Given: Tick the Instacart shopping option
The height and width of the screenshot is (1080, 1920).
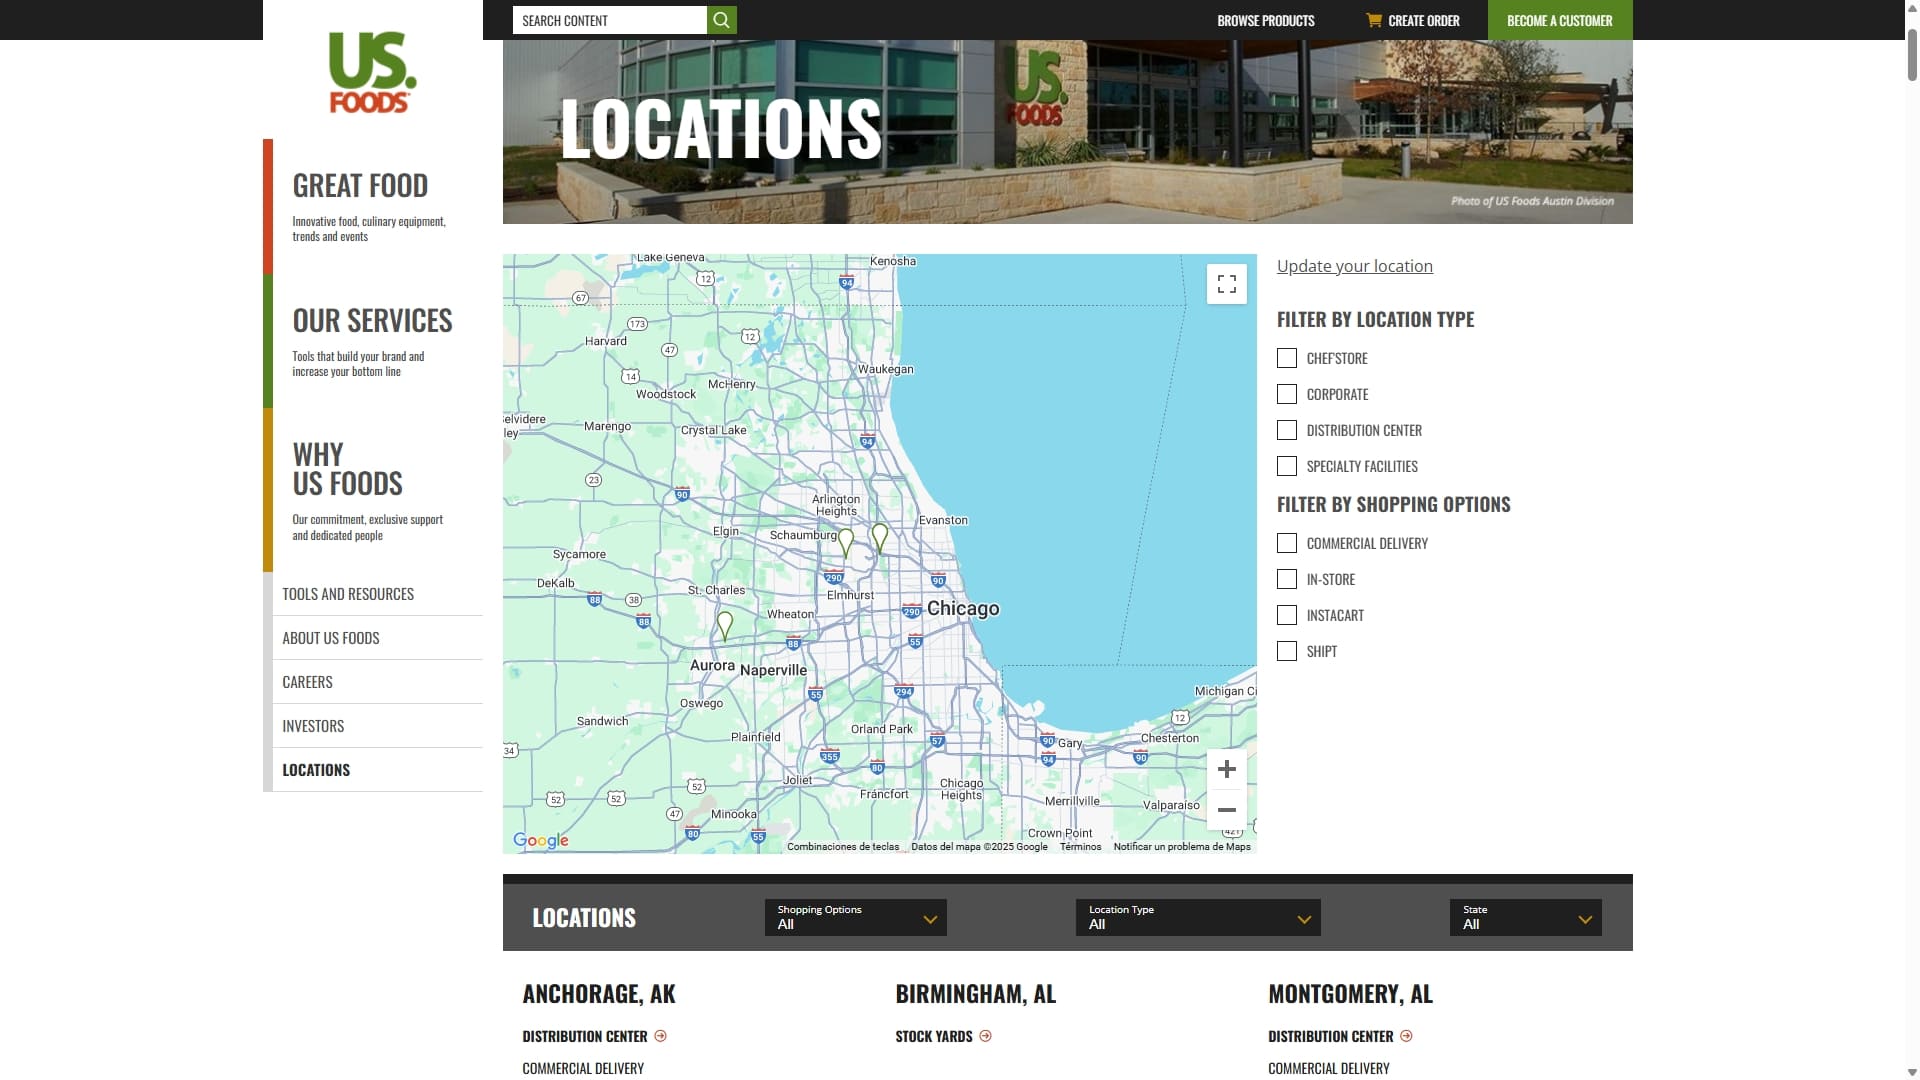Looking at the screenshot, I should click(1287, 615).
